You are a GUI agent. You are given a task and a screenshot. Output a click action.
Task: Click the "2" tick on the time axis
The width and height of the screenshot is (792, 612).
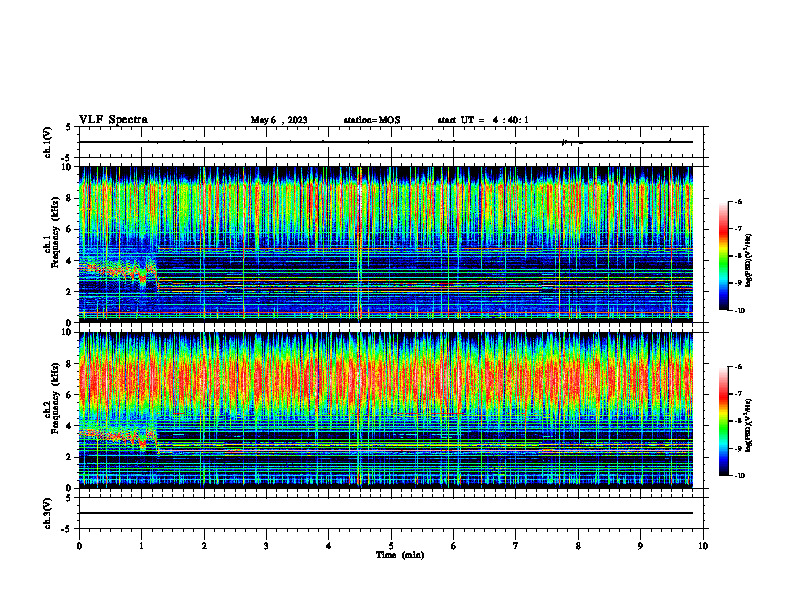click(204, 546)
